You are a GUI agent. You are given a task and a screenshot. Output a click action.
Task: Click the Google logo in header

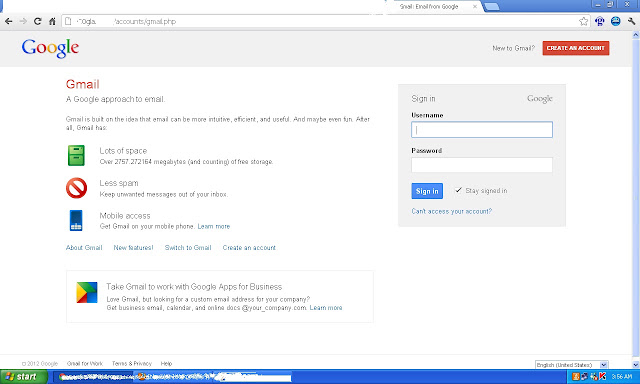pos(50,48)
